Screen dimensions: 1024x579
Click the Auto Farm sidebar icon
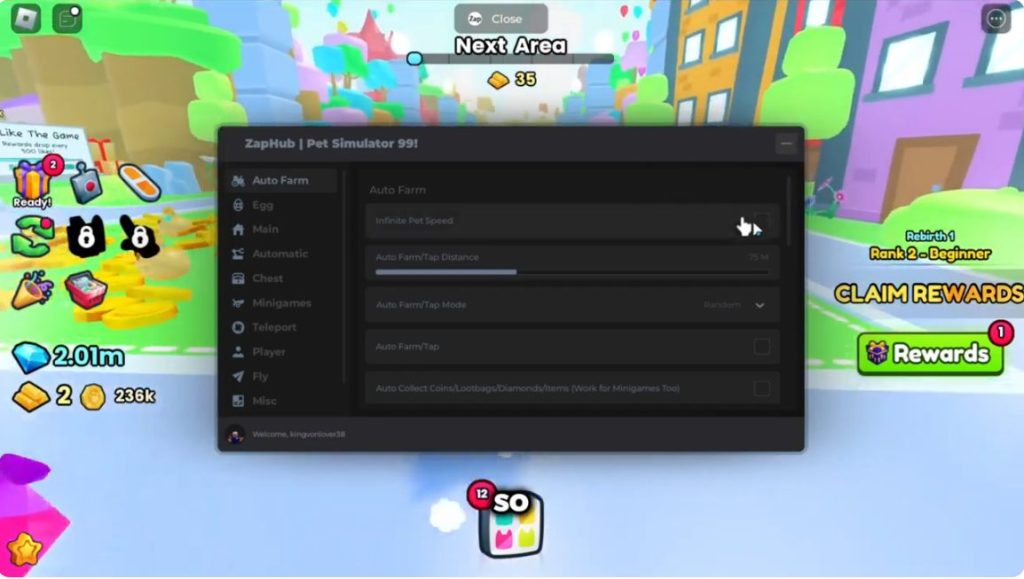coord(238,181)
